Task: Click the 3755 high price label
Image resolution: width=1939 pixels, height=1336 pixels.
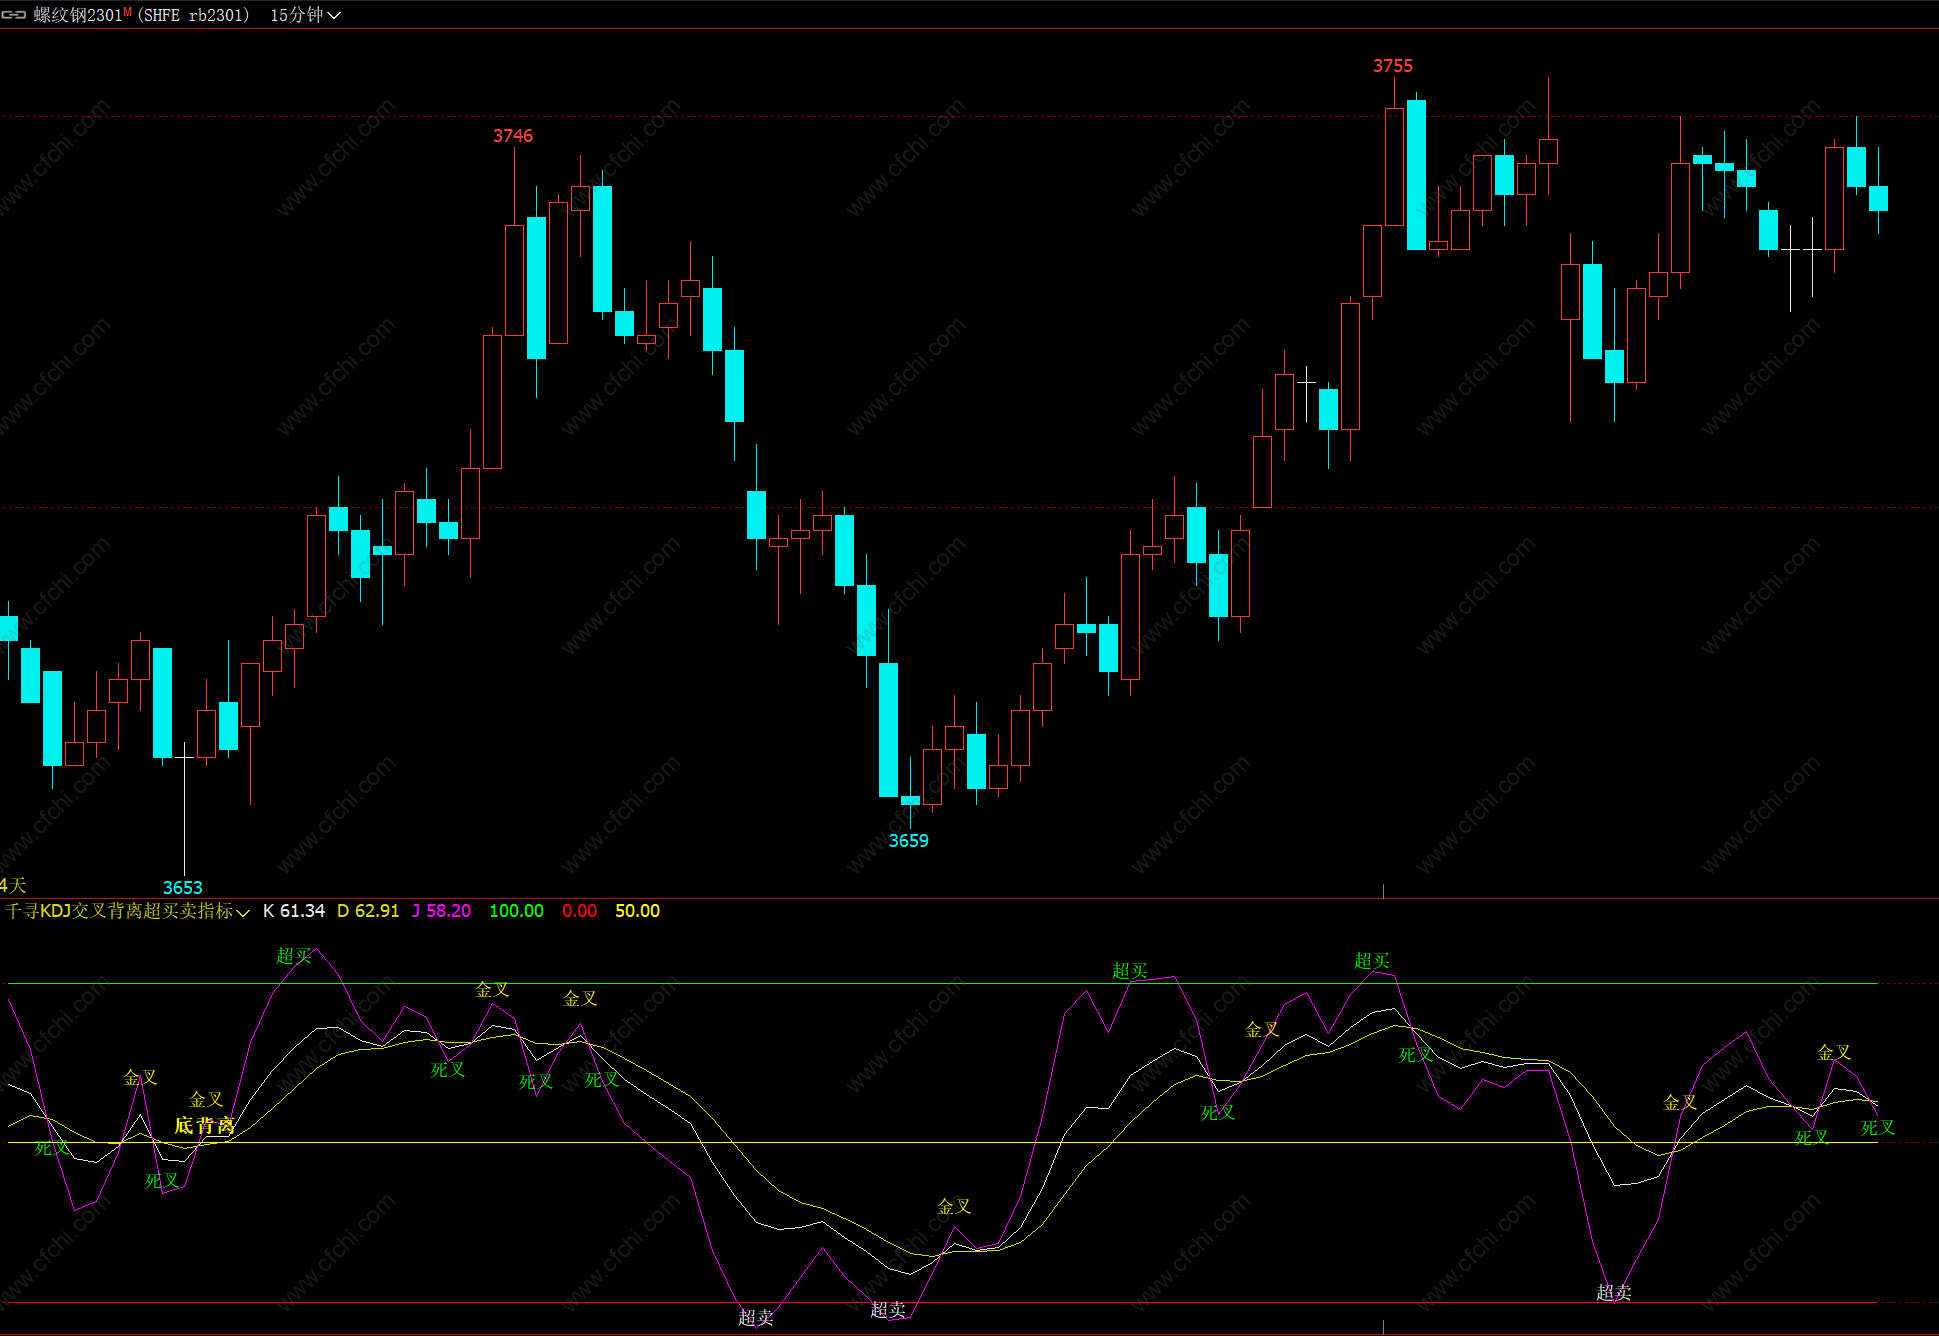Action: [x=1392, y=66]
